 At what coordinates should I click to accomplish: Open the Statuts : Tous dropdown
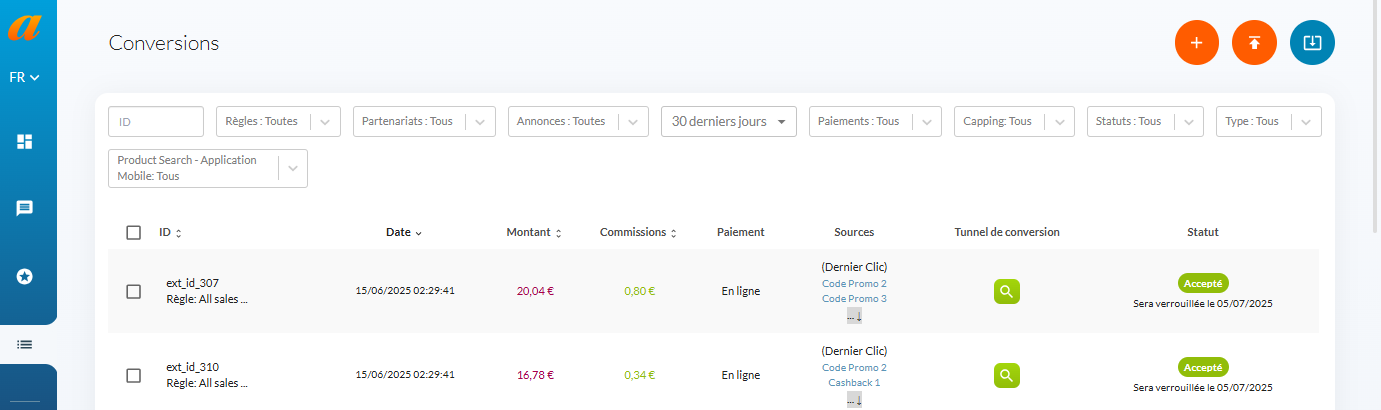1145,121
